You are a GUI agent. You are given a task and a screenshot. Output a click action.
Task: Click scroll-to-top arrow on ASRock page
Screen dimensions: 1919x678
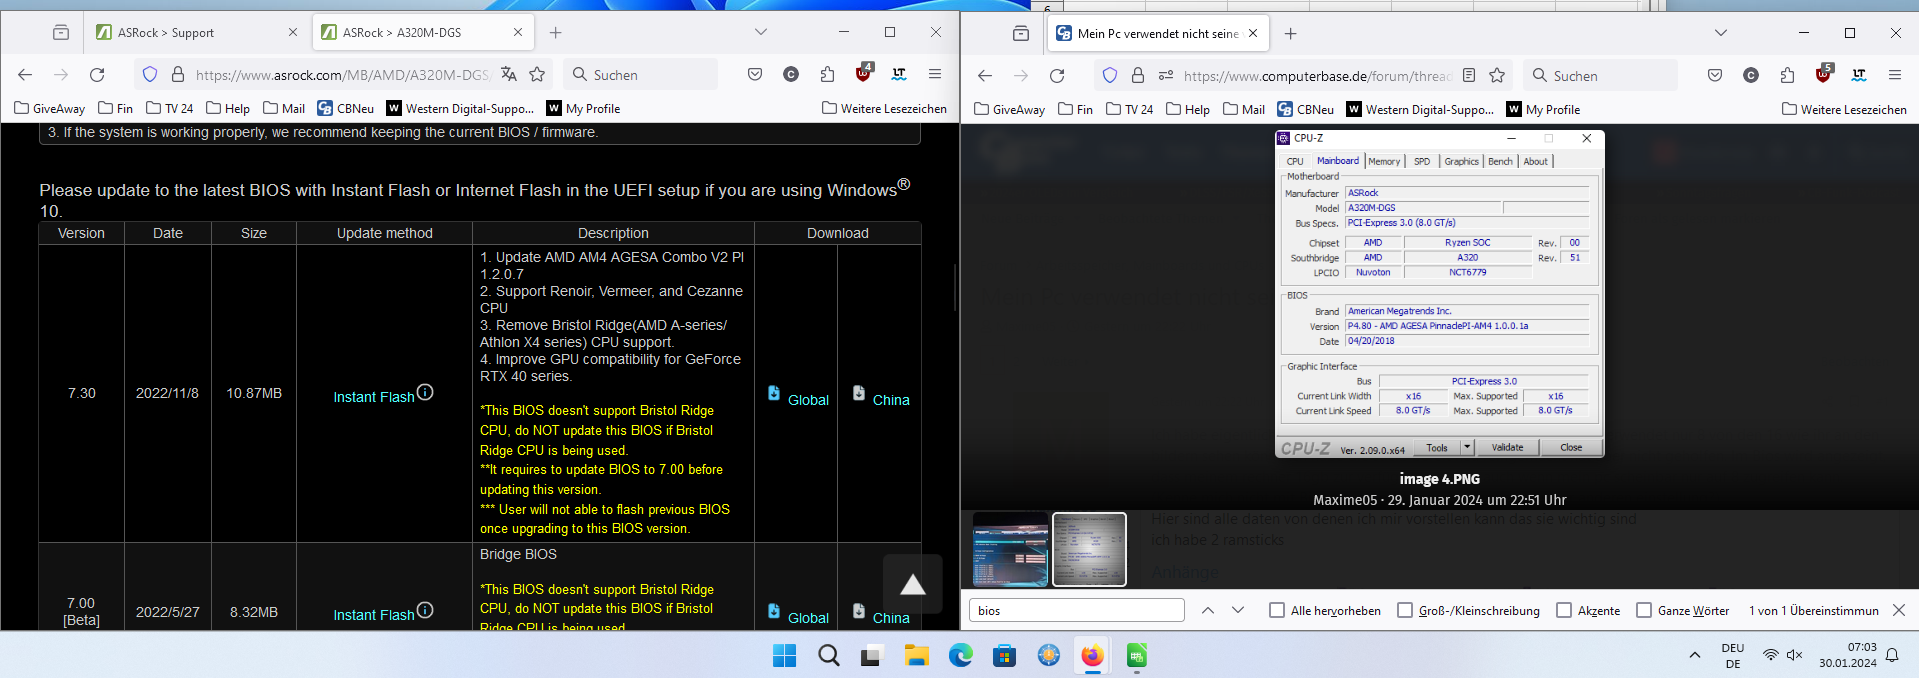tap(912, 584)
